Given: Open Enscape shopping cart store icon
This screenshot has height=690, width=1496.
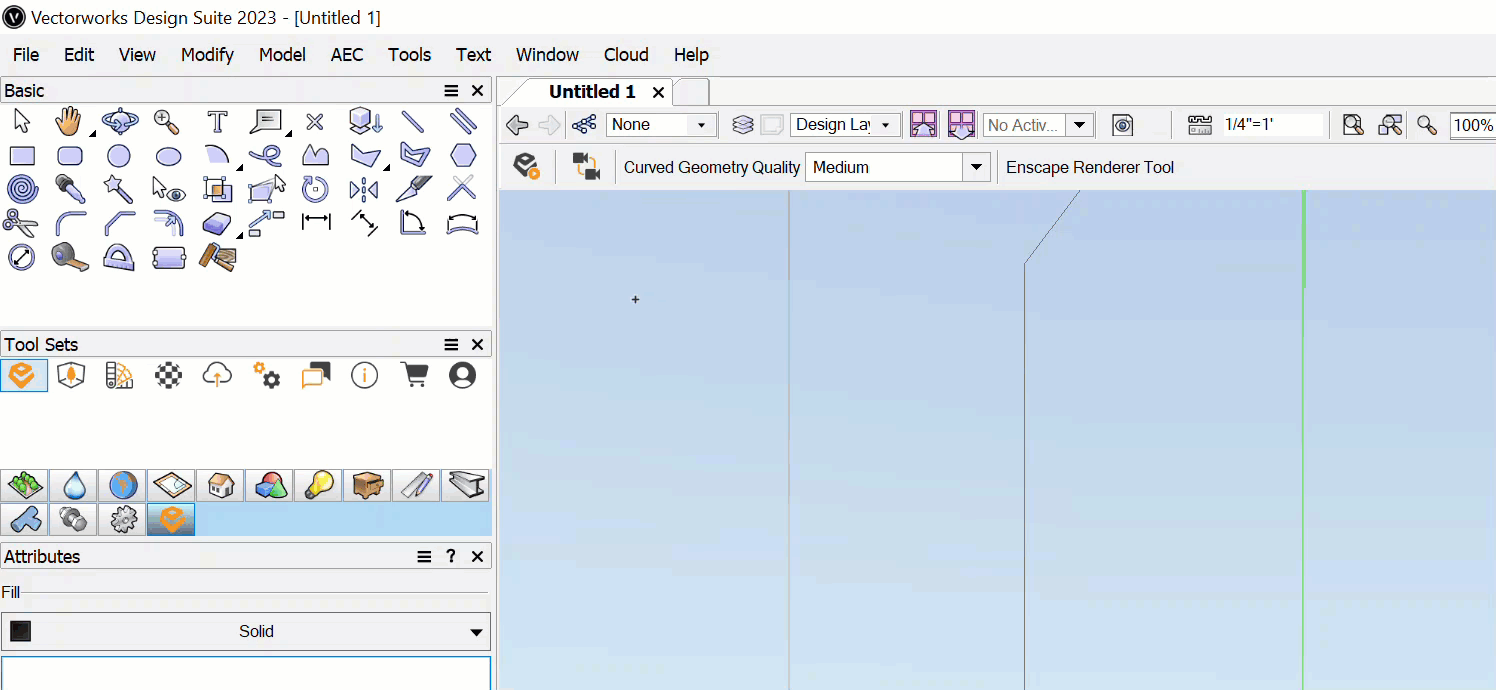Looking at the screenshot, I should [413, 375].
